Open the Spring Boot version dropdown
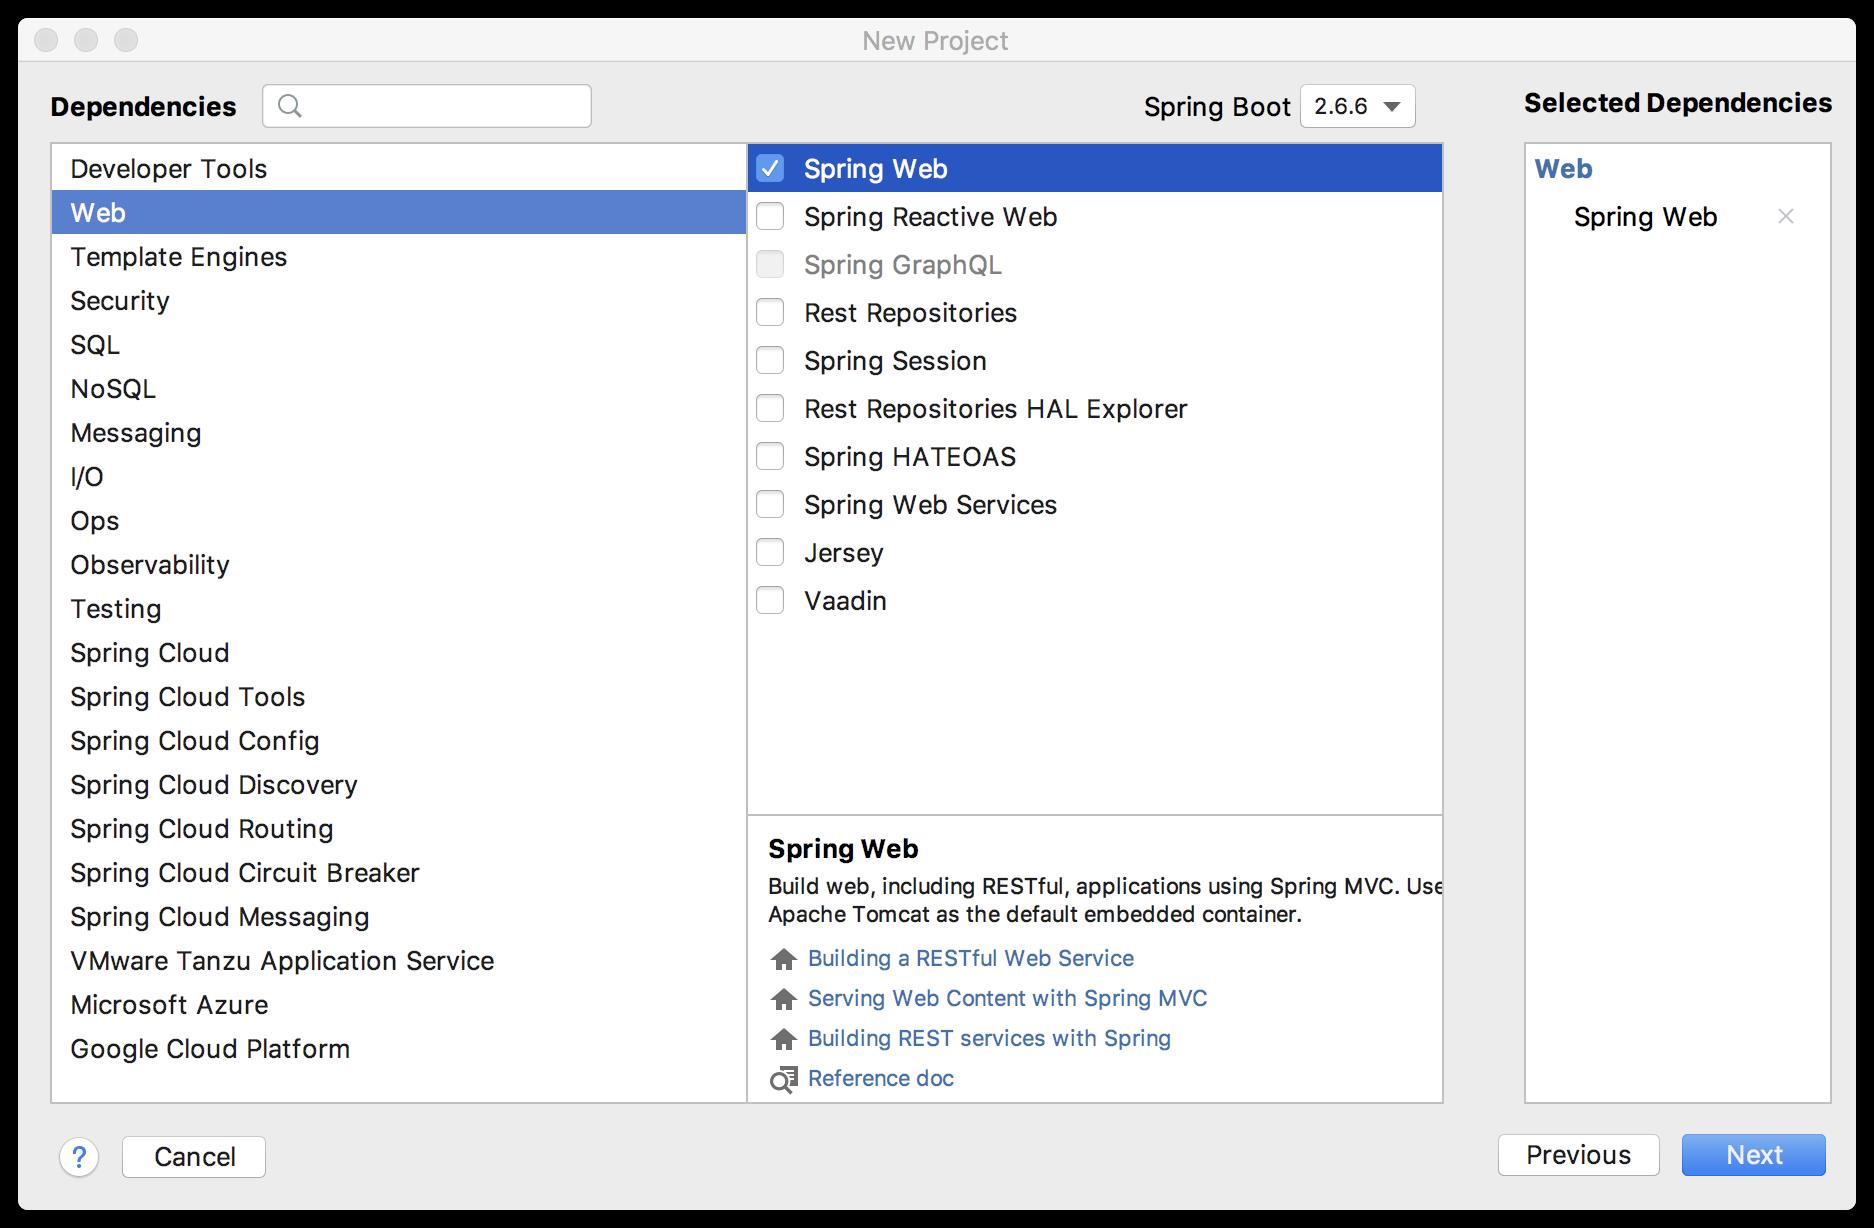This screenshot has height=1228, width=1874. point(1357,106)
